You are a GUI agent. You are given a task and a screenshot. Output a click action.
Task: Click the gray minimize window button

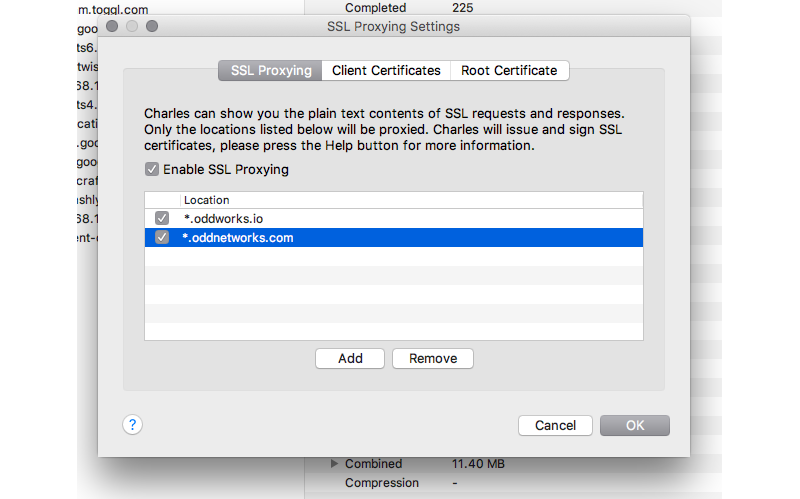(132, 26)
